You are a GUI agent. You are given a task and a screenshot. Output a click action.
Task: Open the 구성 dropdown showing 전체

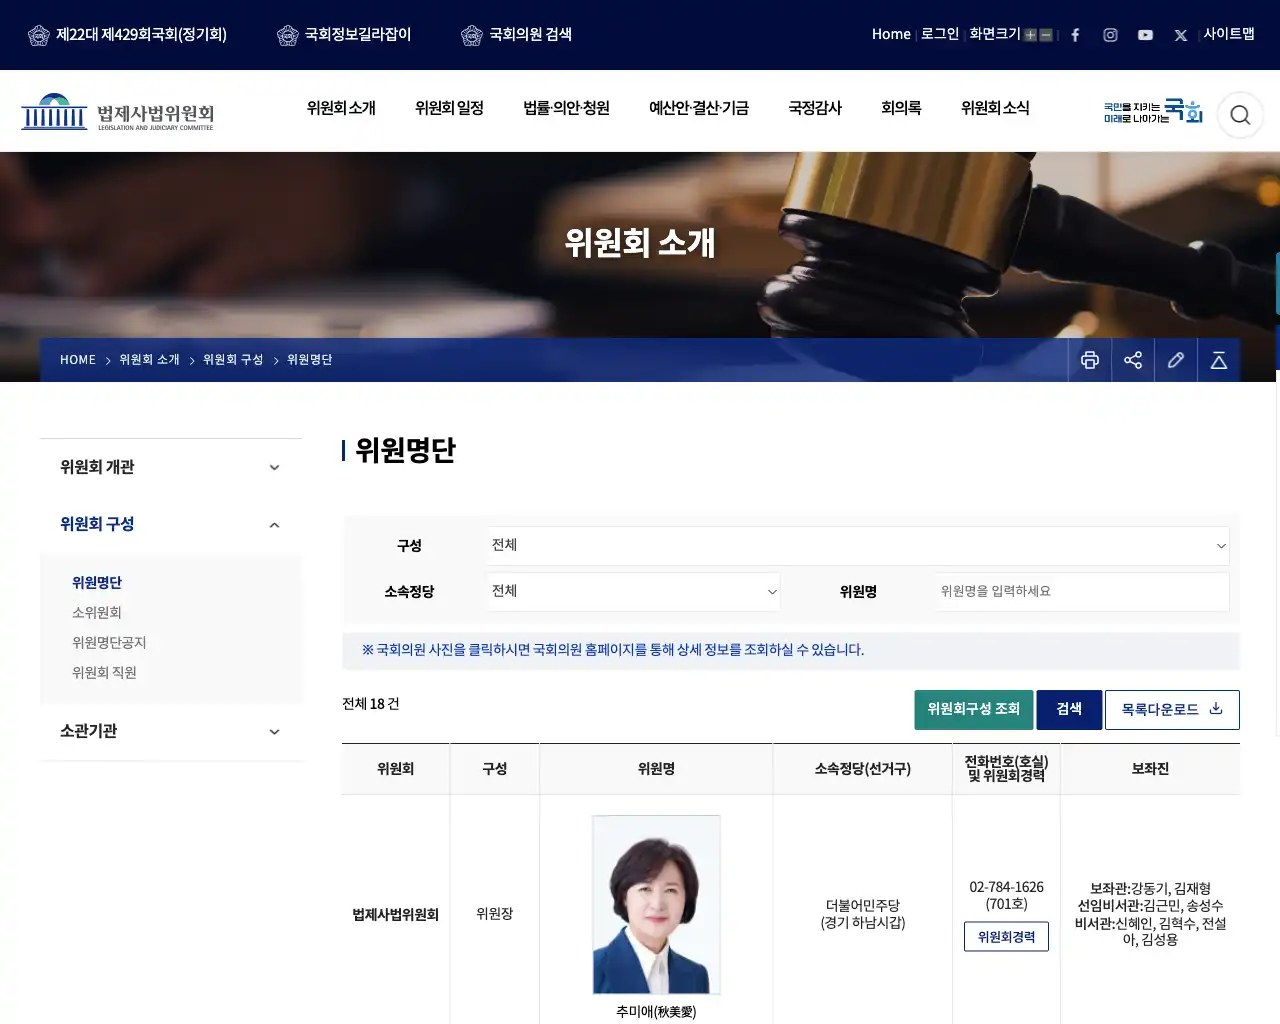click(858, 546)
